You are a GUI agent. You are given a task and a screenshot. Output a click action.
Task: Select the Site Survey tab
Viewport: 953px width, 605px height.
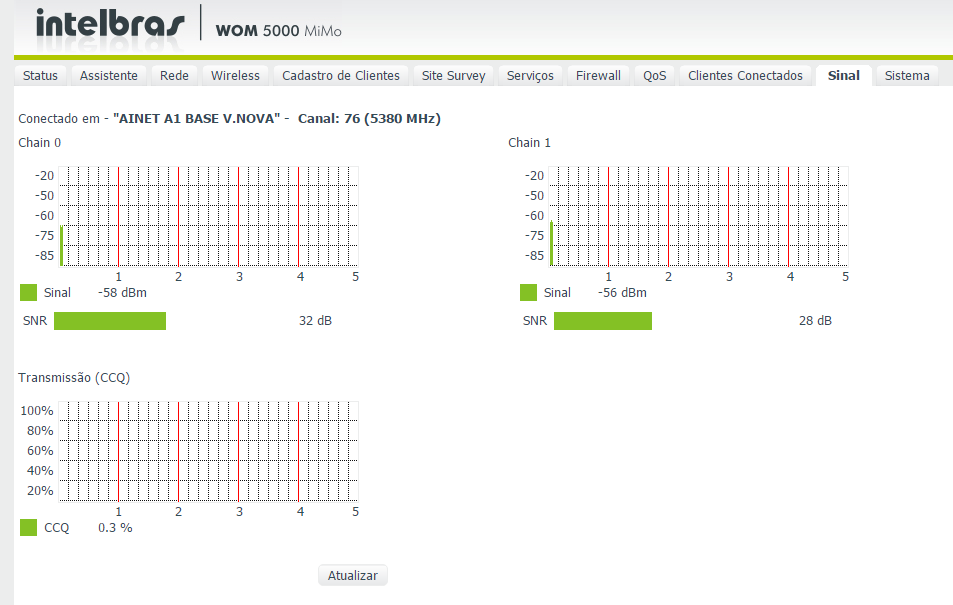point(453,75)
